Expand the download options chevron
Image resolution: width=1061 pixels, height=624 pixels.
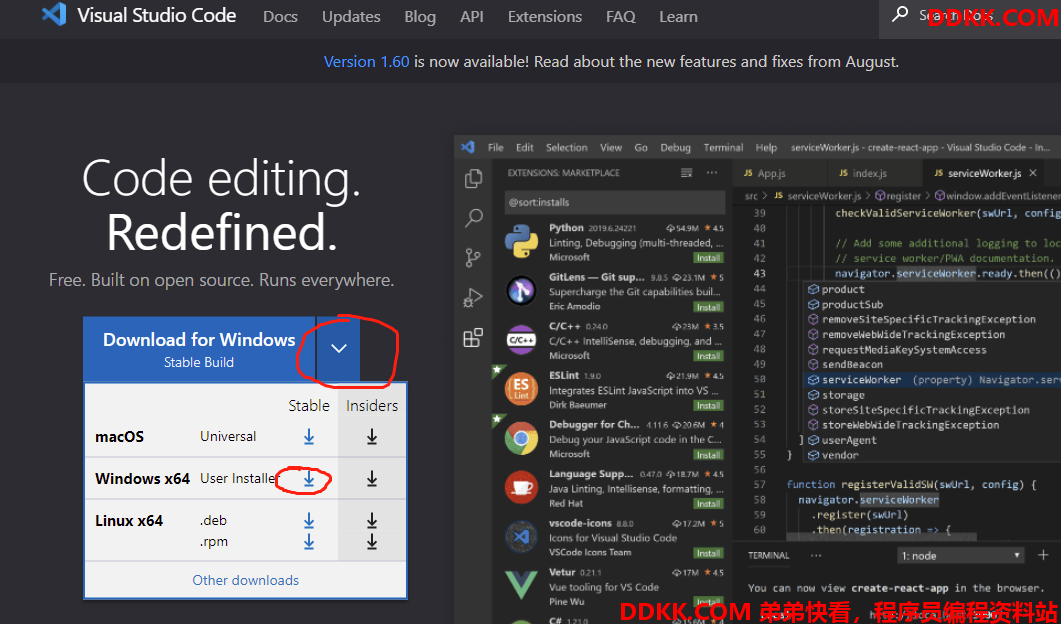(x=338, y=349)
